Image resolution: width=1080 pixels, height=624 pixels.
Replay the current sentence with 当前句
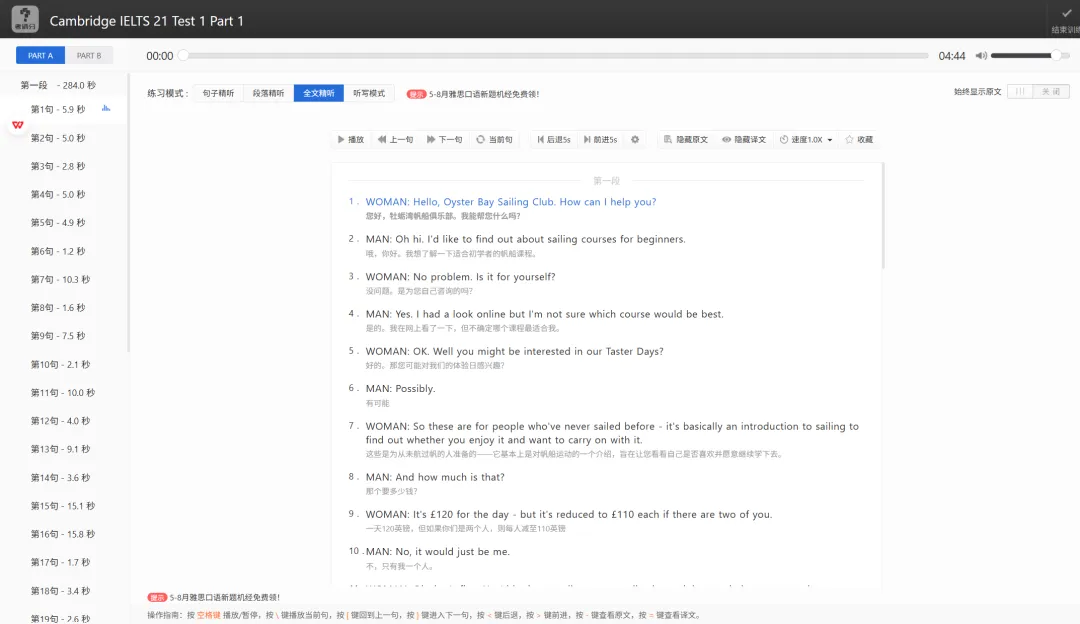point(495,140)
